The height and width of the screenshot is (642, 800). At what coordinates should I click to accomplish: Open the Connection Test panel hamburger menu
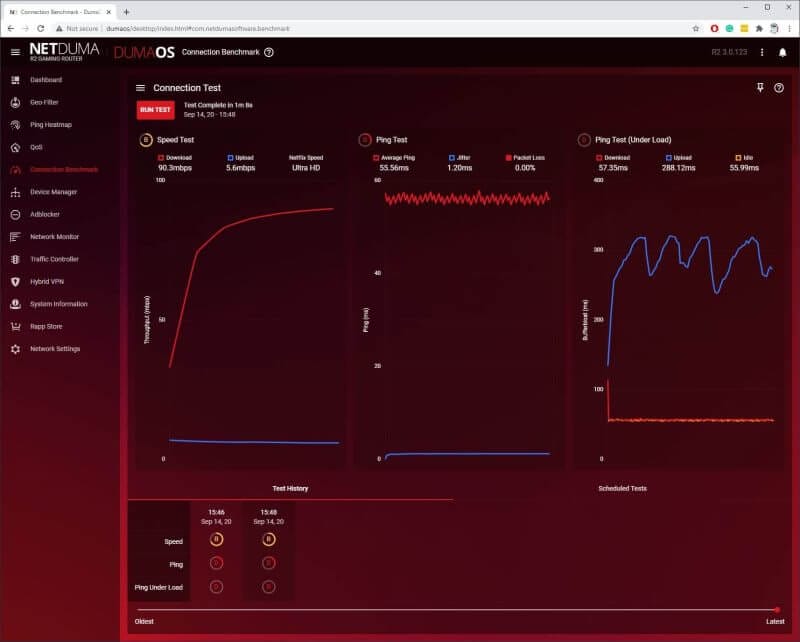pyautogui.click(x=141, y=88)
